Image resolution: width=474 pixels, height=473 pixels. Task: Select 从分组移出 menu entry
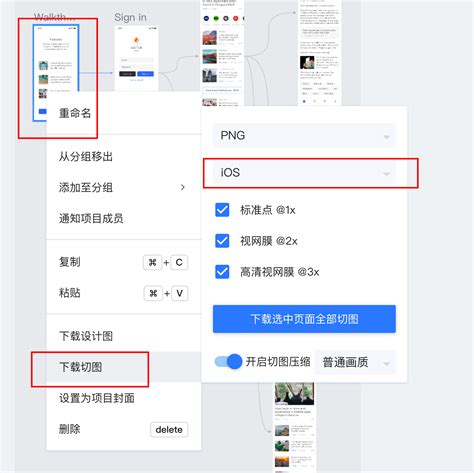(124, 156)
